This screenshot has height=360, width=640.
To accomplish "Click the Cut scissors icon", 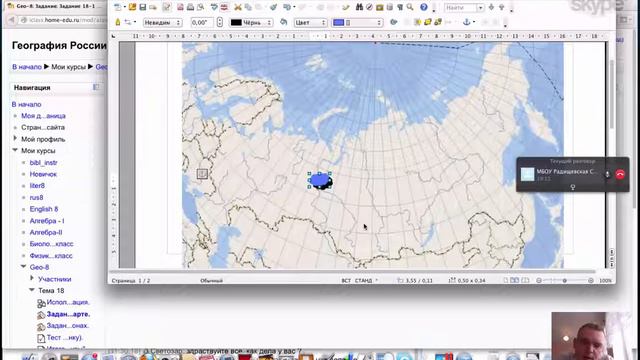I will (238, 7).
